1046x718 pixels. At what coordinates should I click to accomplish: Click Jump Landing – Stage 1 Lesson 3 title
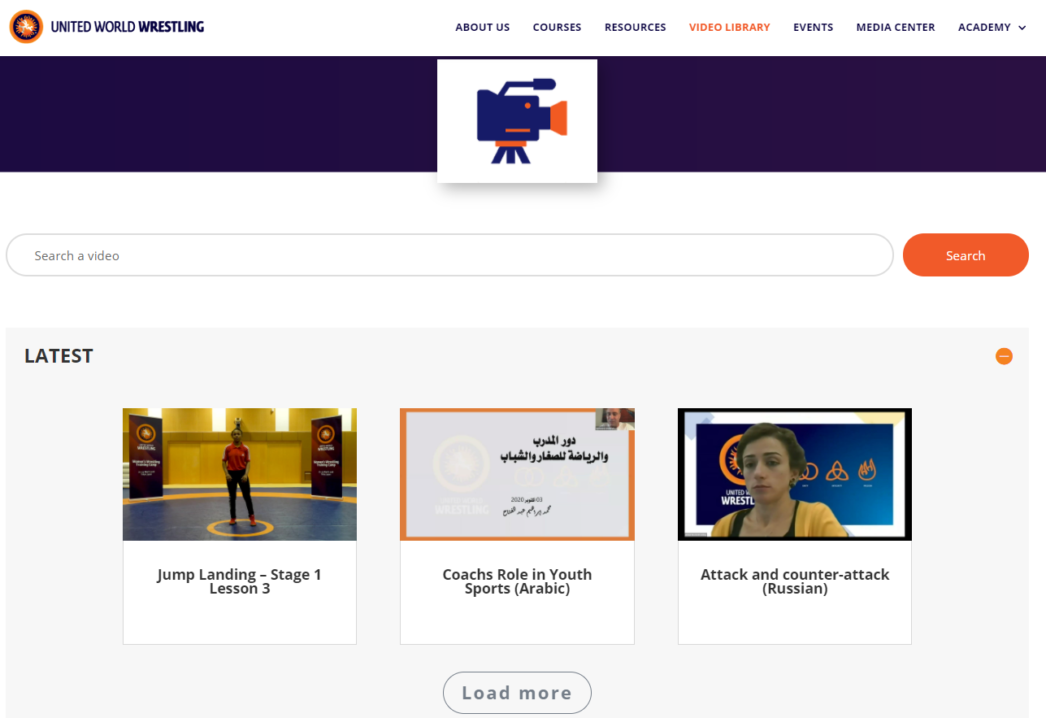pyautogui.click(x=239, y=581)
